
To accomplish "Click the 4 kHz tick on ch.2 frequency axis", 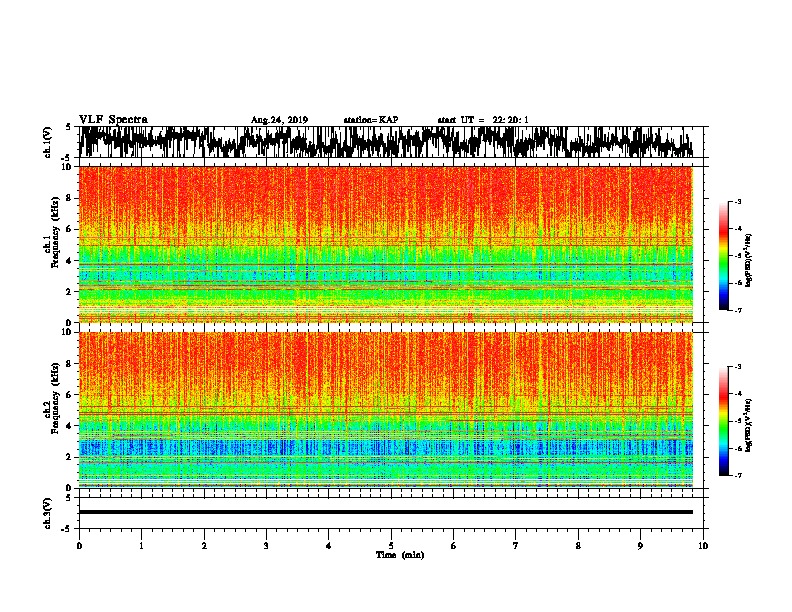I will tap(71, 426).
